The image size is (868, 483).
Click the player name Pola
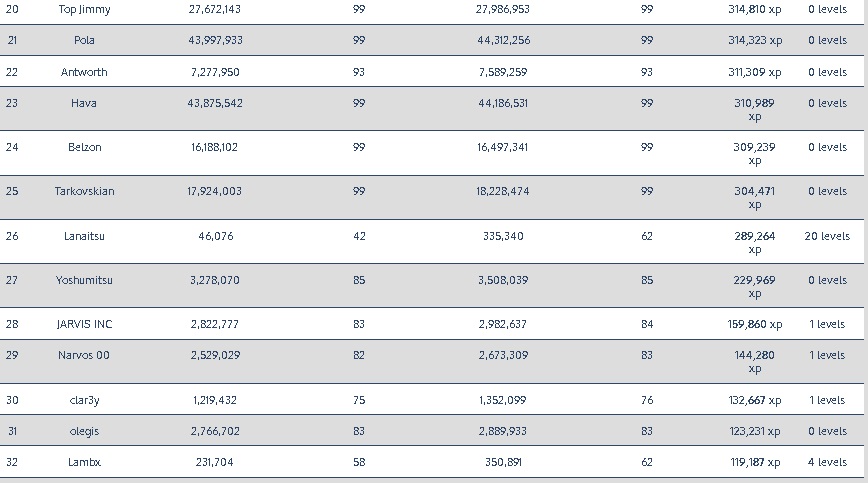(x=84, y=40)
